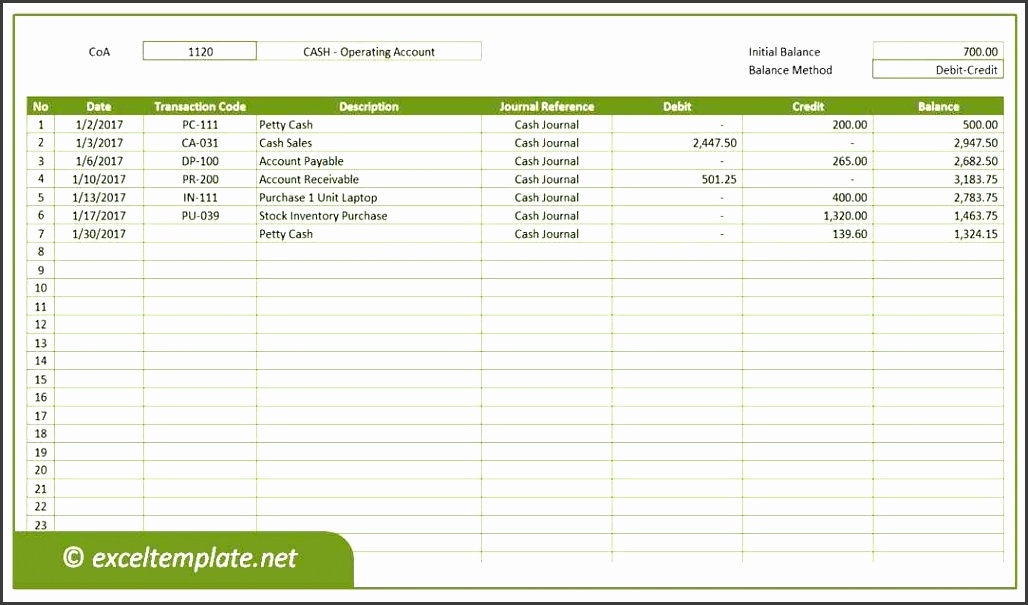Click the empty Description cell on row 8
The height and width of the screenshot is (605, 1028).
click(x=369, y=251)
